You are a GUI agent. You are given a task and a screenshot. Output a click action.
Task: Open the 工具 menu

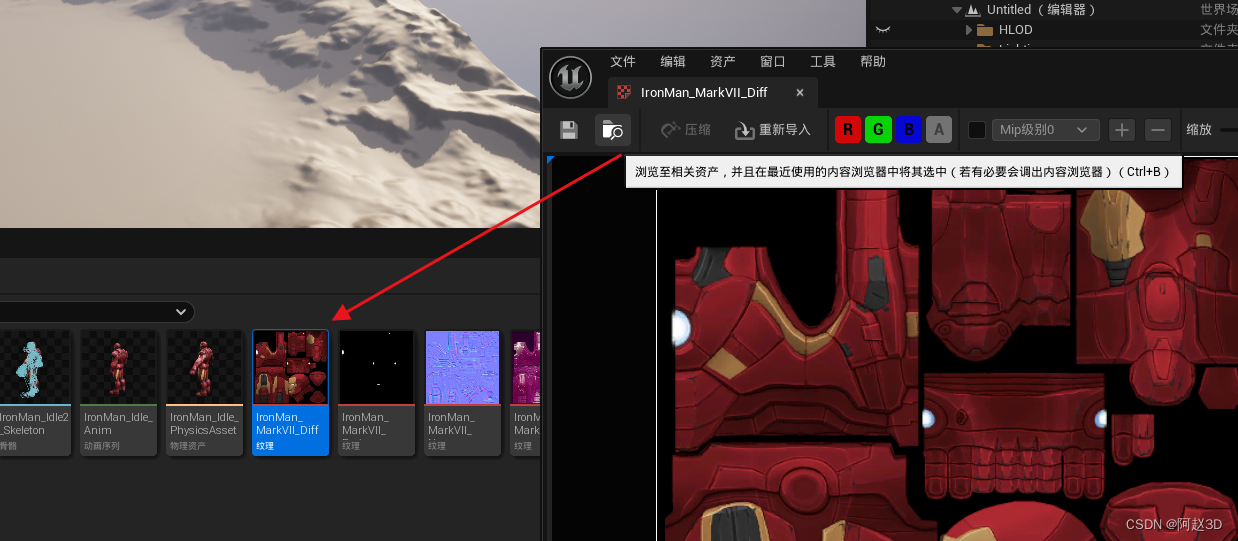[x=823, y=62]
